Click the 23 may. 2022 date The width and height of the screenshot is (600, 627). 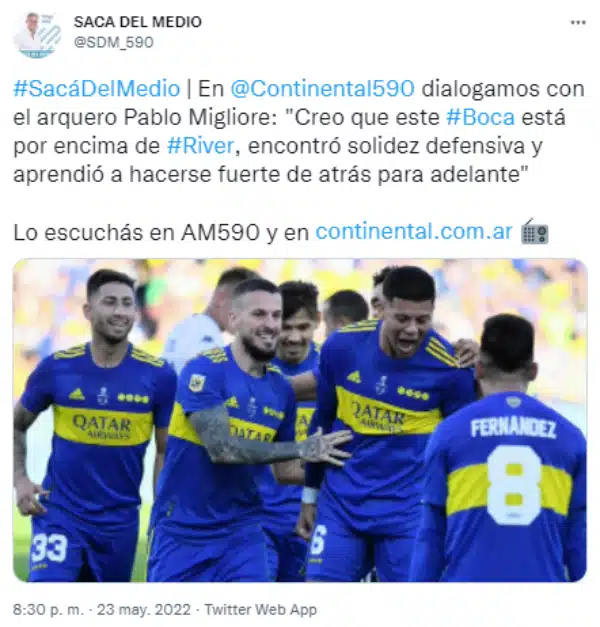coord(144,610)
